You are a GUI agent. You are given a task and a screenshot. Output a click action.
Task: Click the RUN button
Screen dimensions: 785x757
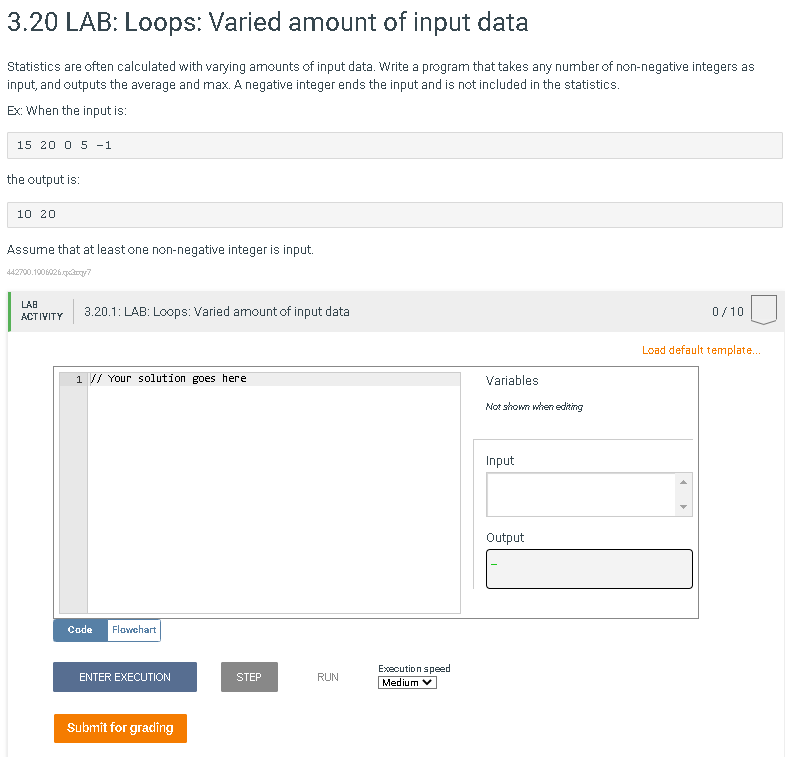[328, 677]
